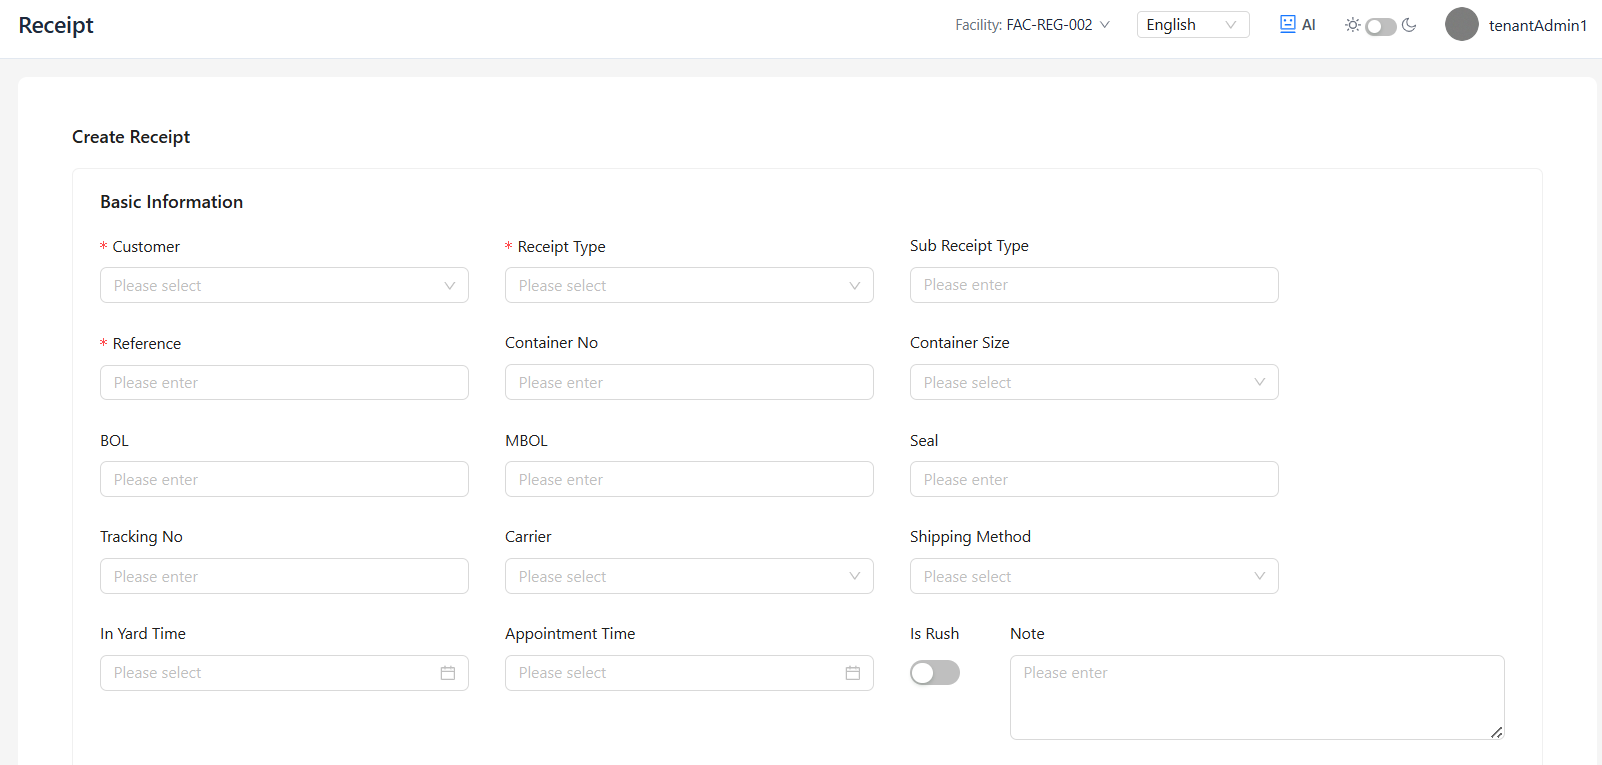Click the Receipt Type label
Image resolution: width=1602 pixels, height=765 pixels.
click(x=561, y=247)
